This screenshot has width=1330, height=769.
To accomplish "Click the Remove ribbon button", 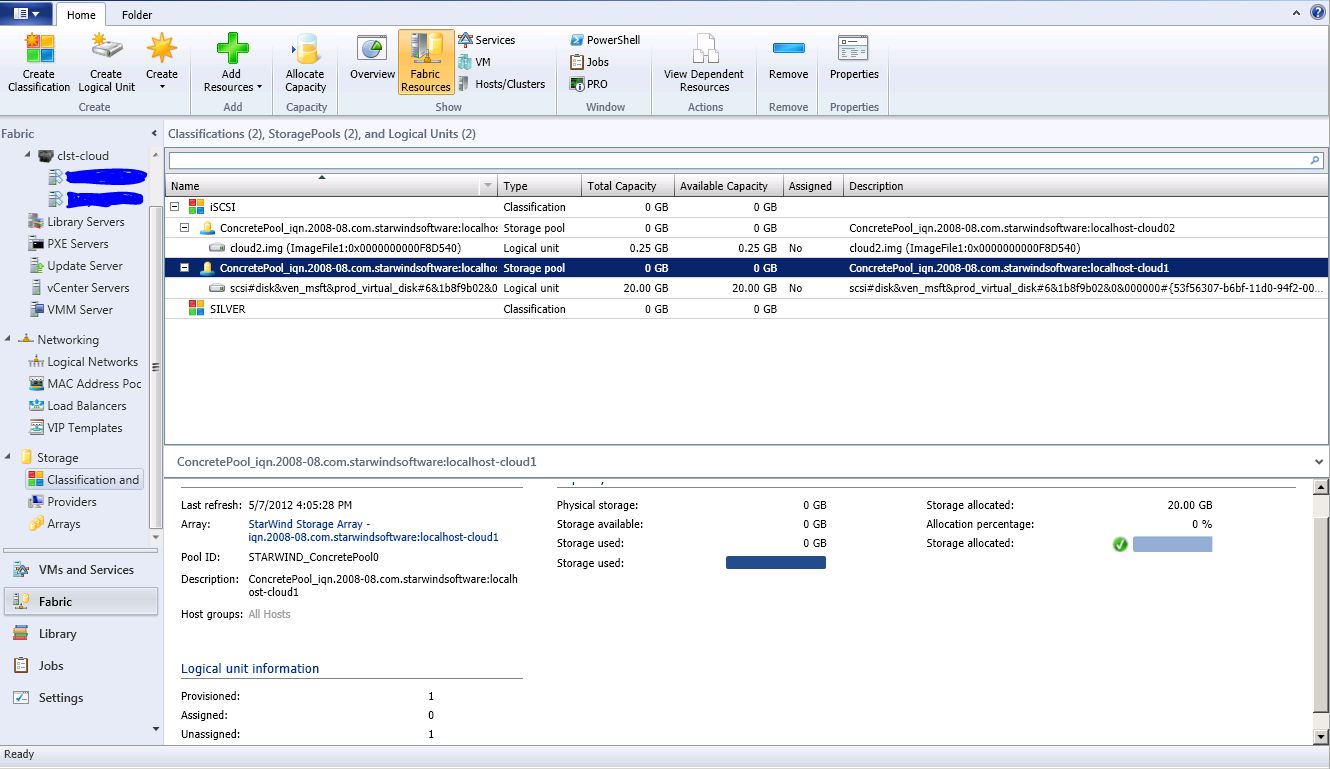I will [788, 58].
